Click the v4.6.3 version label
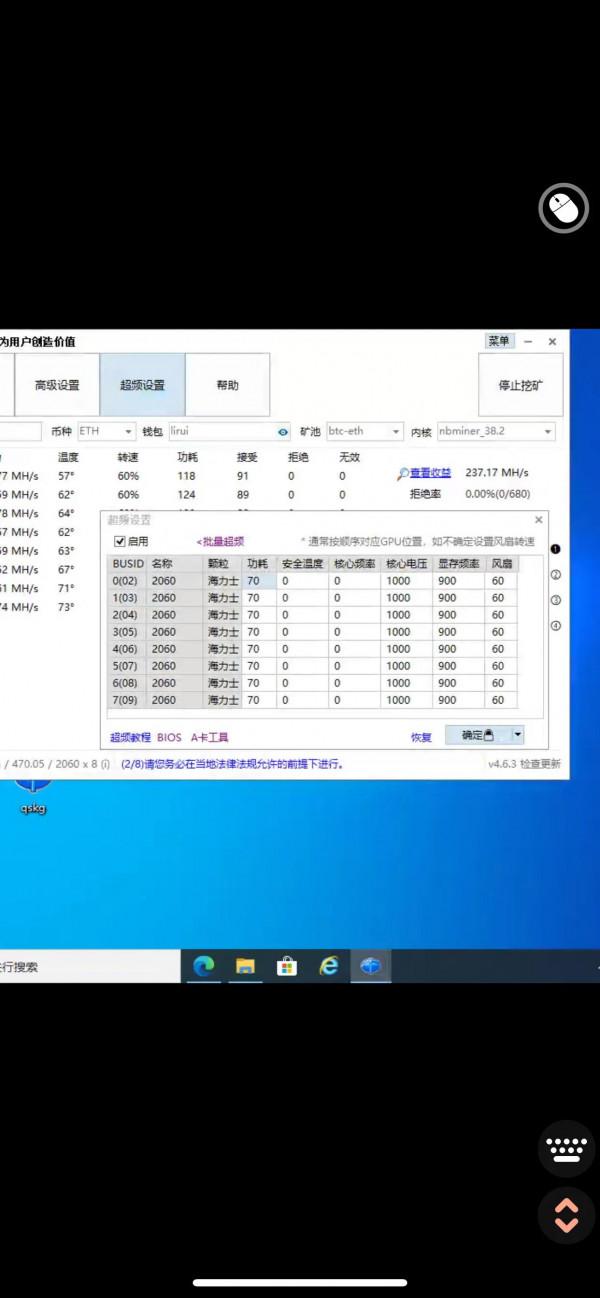 click(x=501, y=764)
